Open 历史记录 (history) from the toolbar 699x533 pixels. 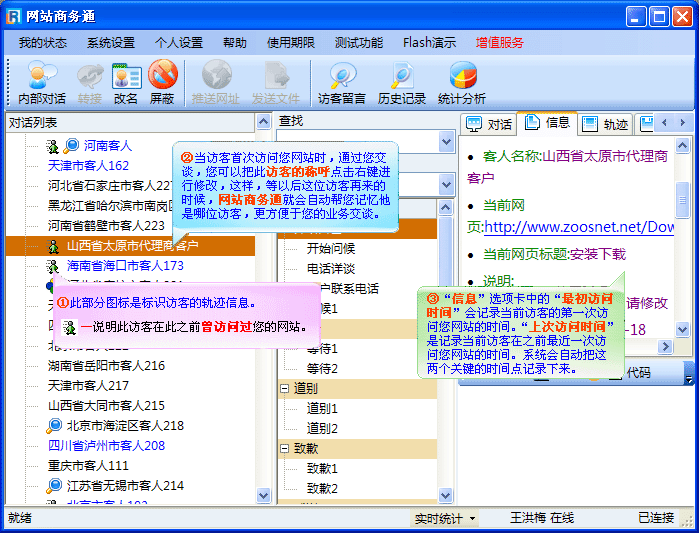coord(402,83)
